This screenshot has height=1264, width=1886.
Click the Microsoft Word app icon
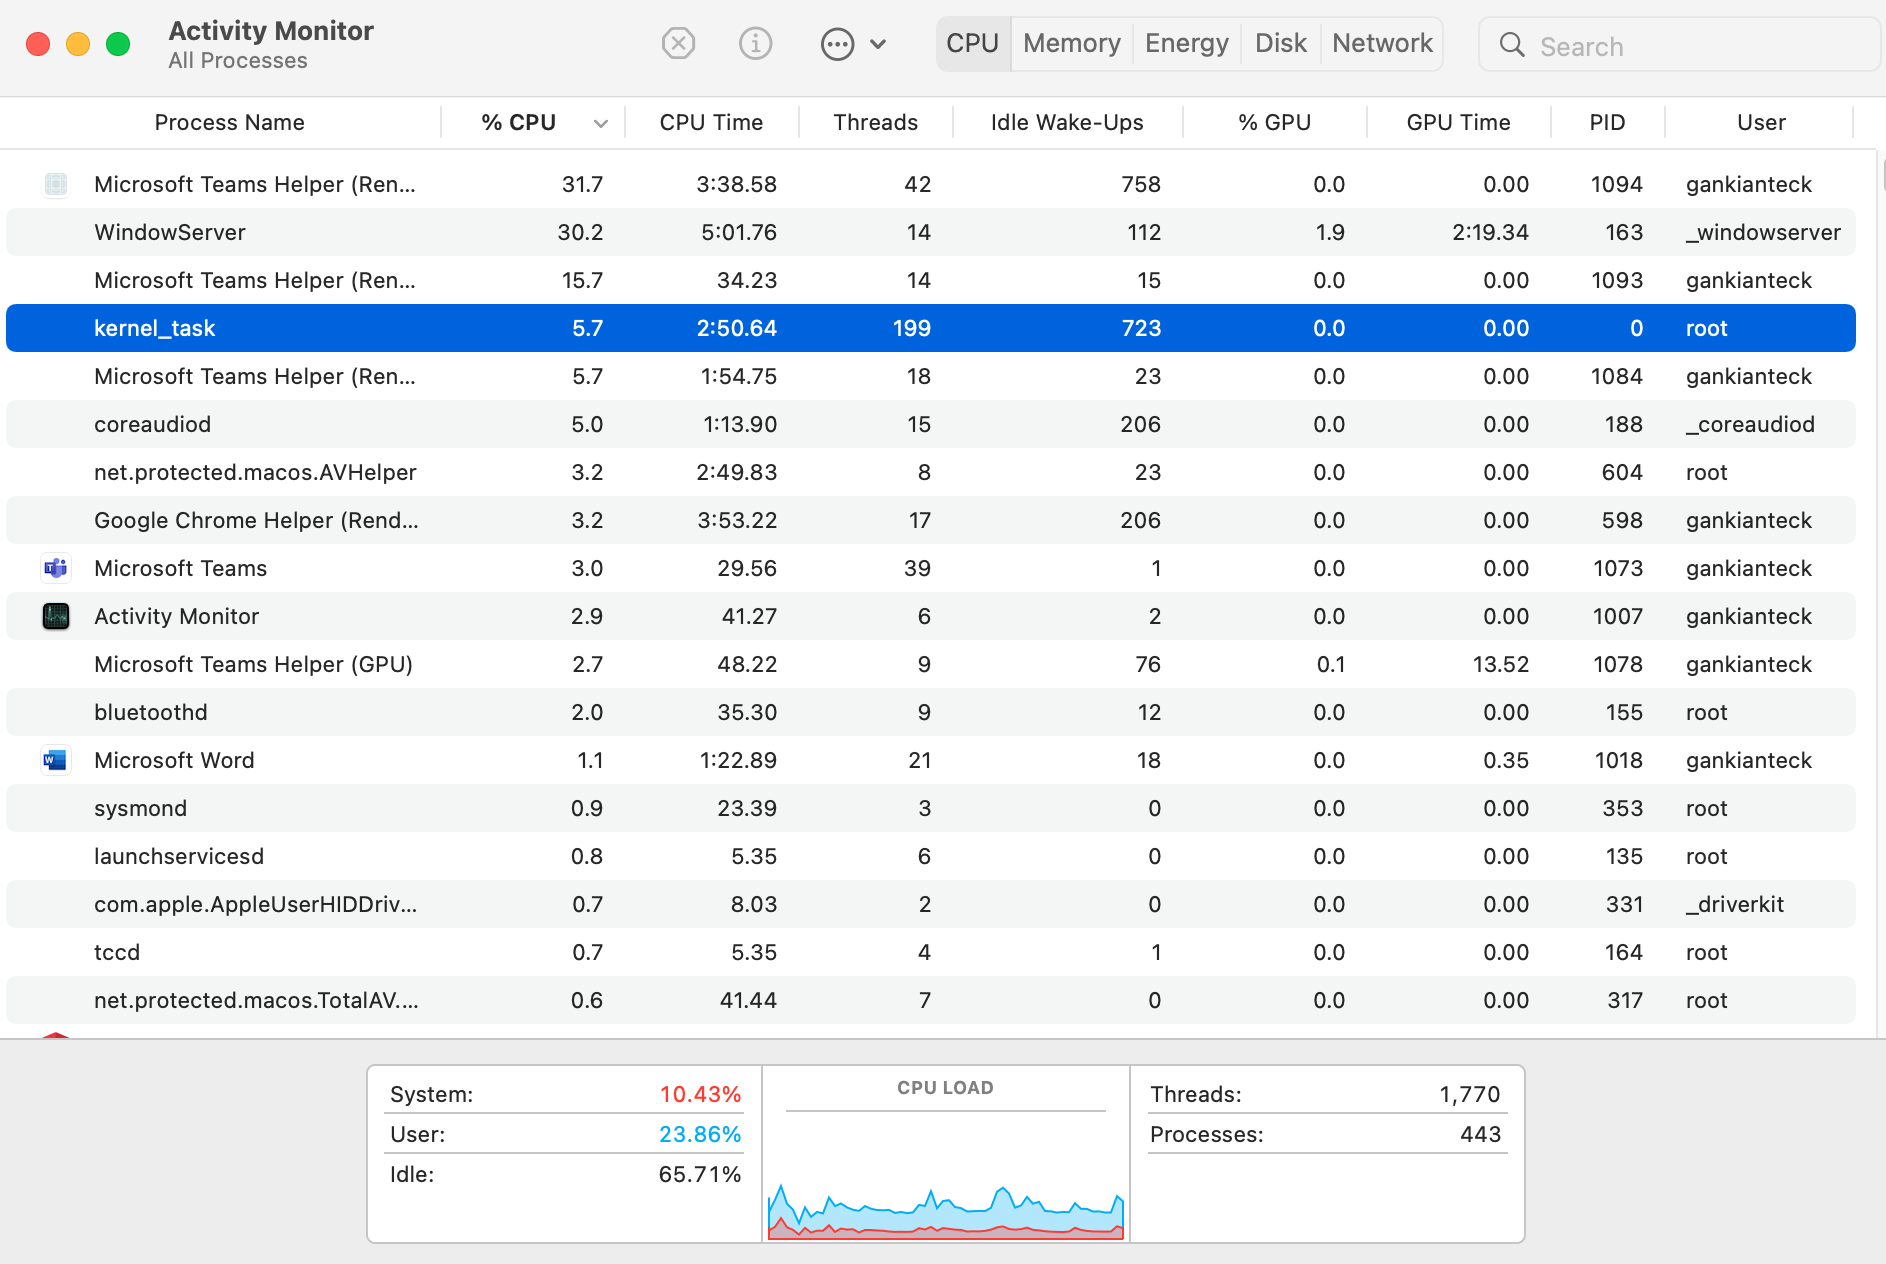tap(56, 760)
